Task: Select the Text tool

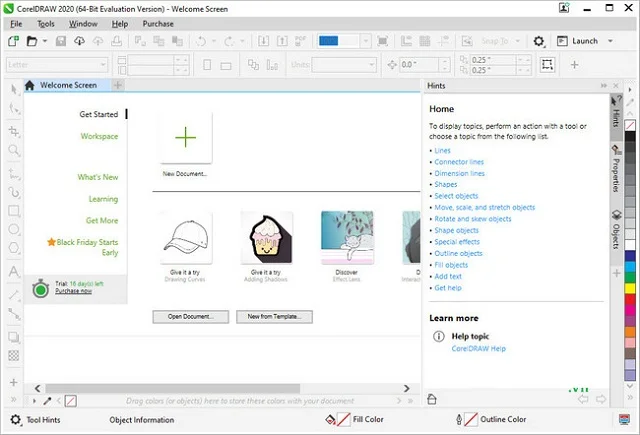Action: [14, 271]
